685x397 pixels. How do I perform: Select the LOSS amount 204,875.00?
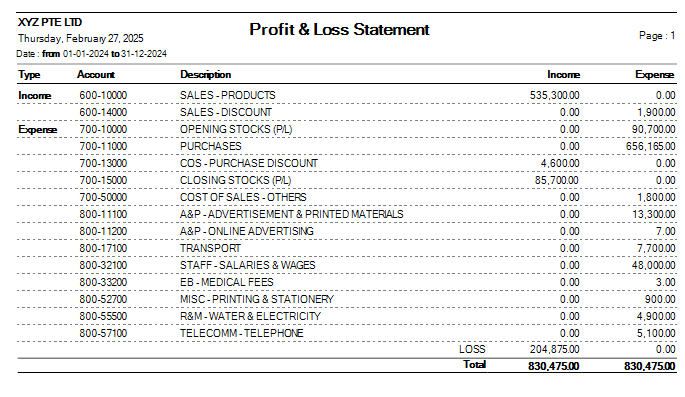pyautogui.click(x=554, y=349)
